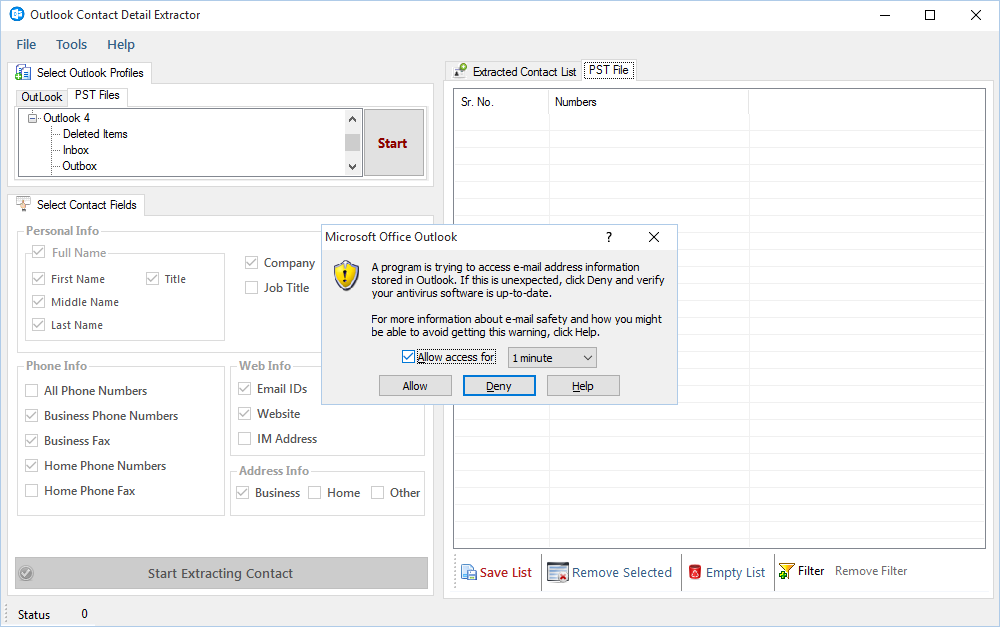1000x627 pixels.
Task: Select the PST File tab
Action: (x=608, y=70)
